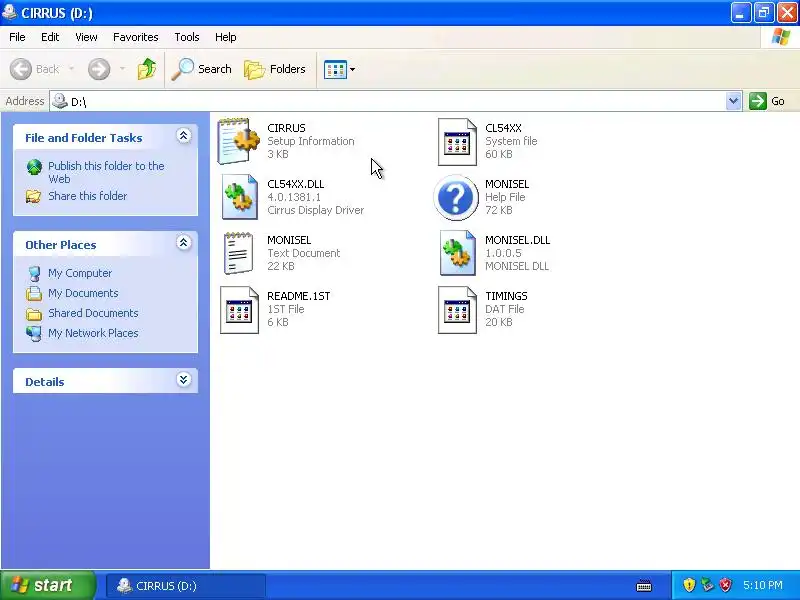Open the Forward history dropdown arrow

(122, 69)
